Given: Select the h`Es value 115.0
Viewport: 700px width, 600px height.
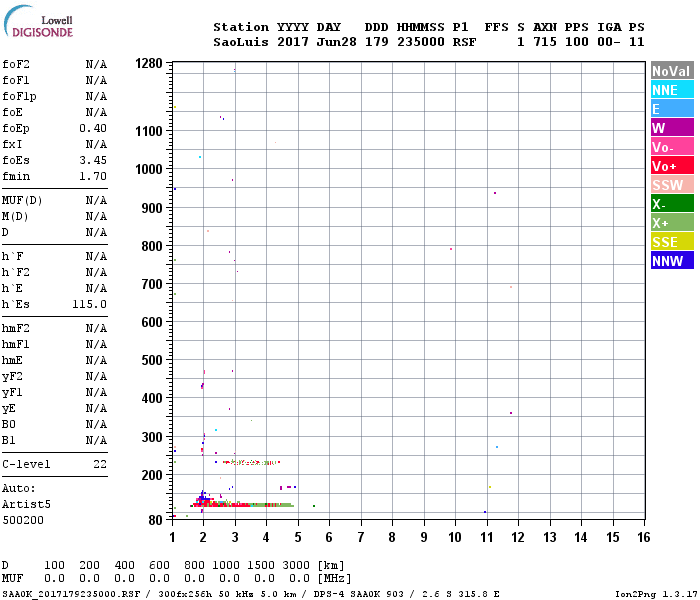Looking at the screenshot, I should point(90,304).
